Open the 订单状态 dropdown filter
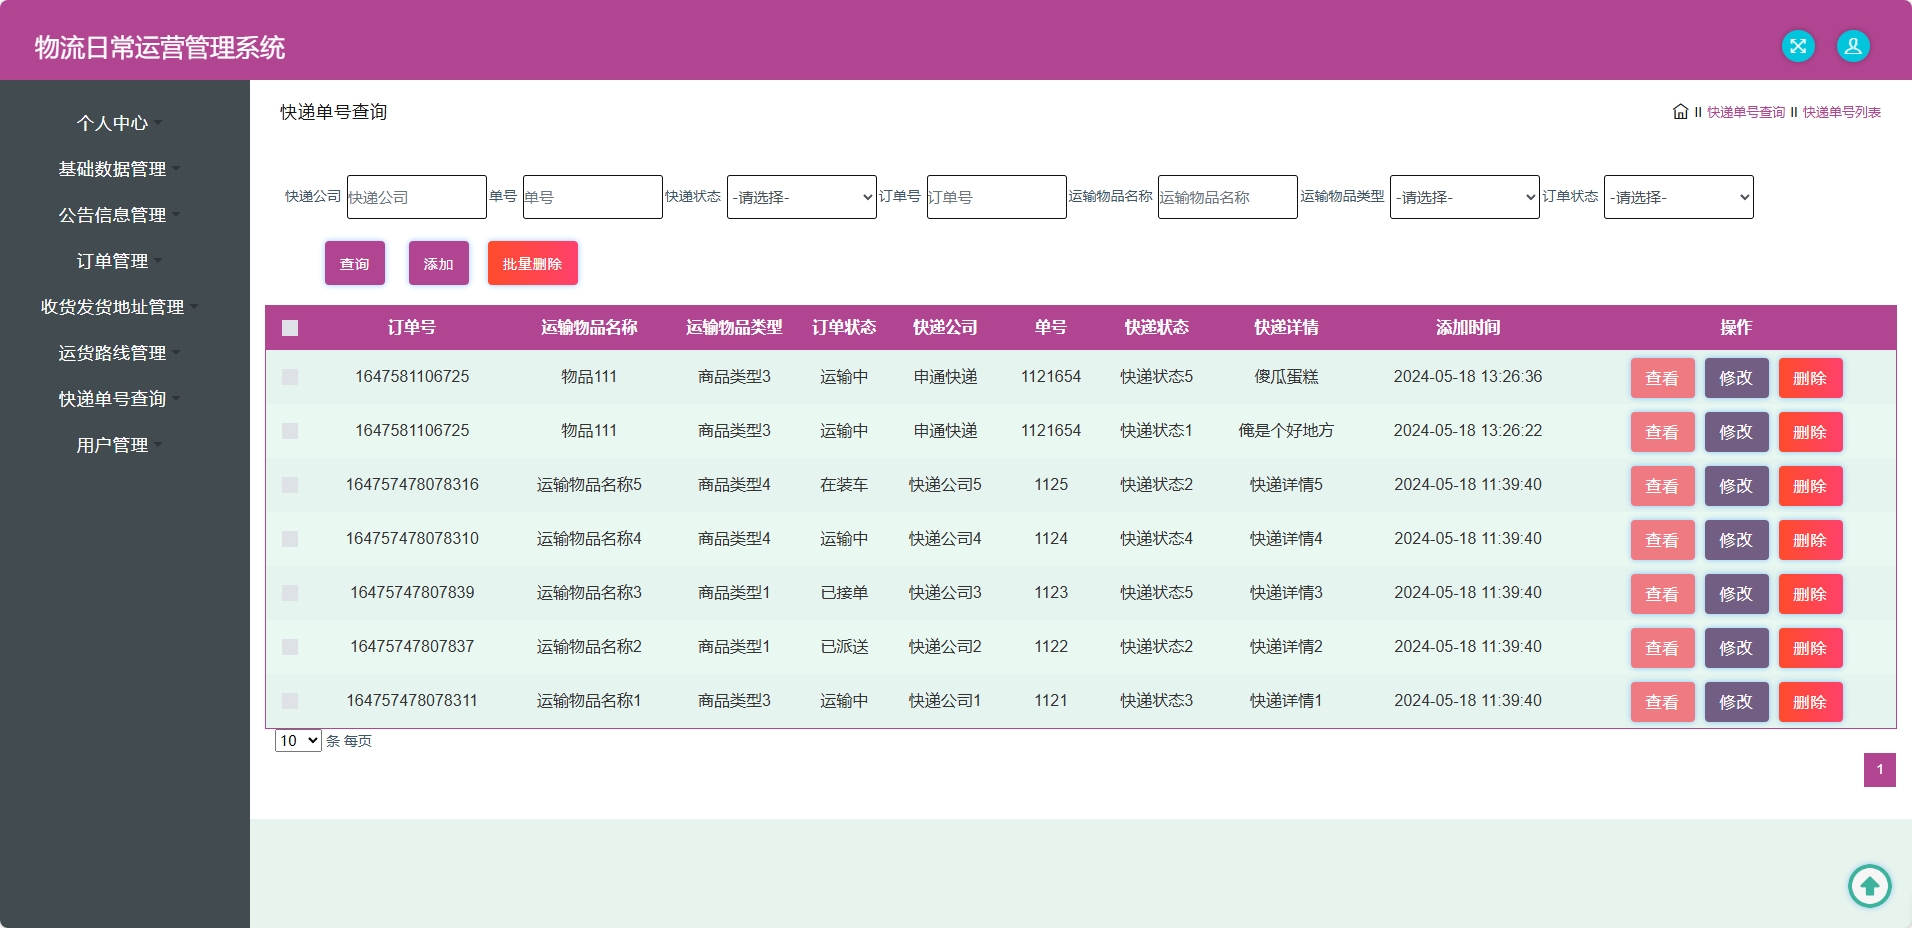The width and height of the screenshot is (1912, 928). pyautogui.click(x=1678, y=197)
